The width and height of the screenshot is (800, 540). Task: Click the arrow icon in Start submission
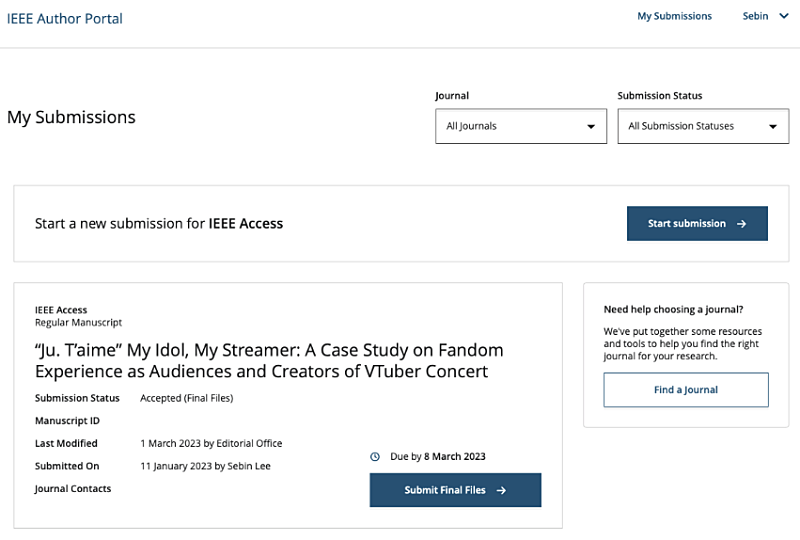741,224
